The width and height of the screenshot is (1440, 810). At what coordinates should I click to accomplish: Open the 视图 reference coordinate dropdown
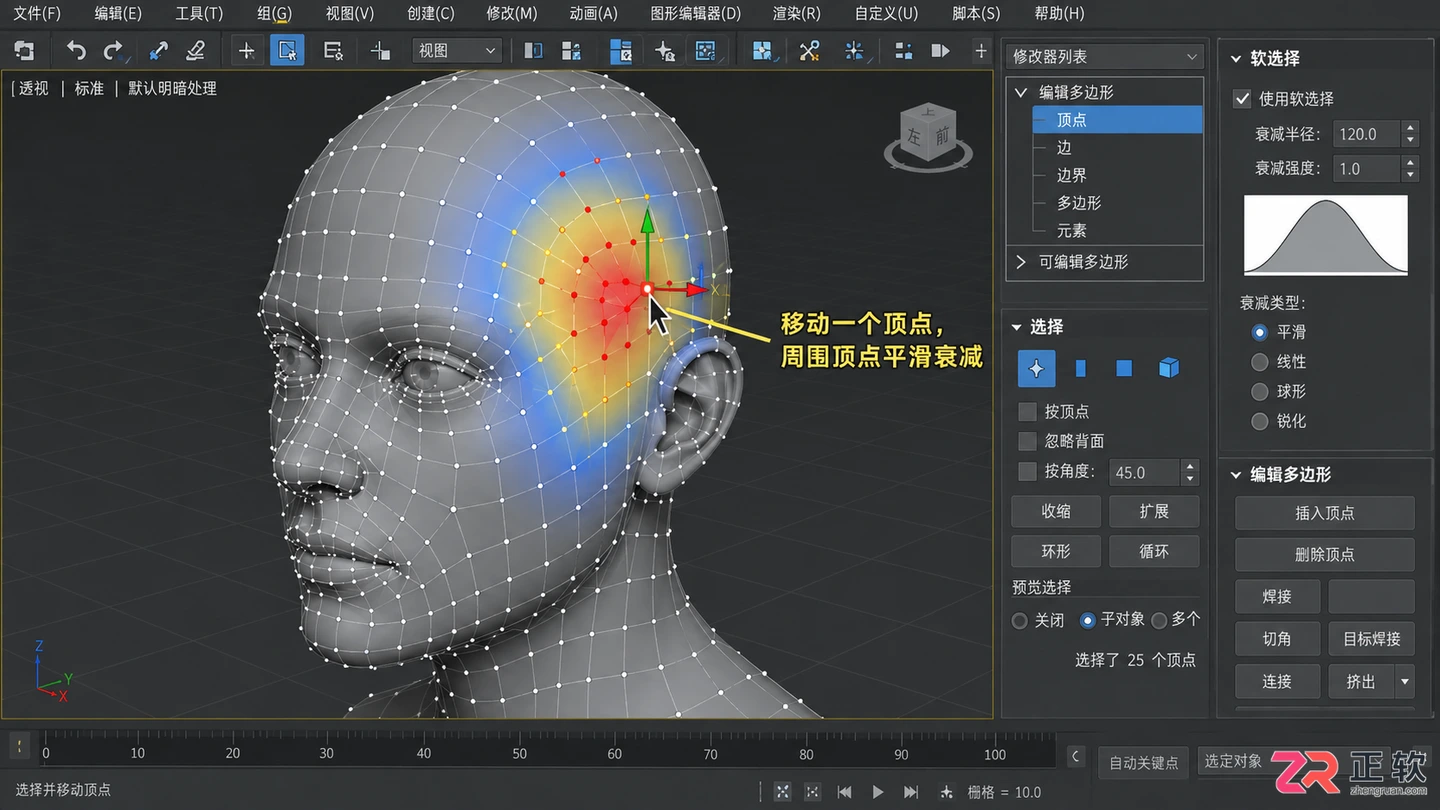[x=458, y=50]
